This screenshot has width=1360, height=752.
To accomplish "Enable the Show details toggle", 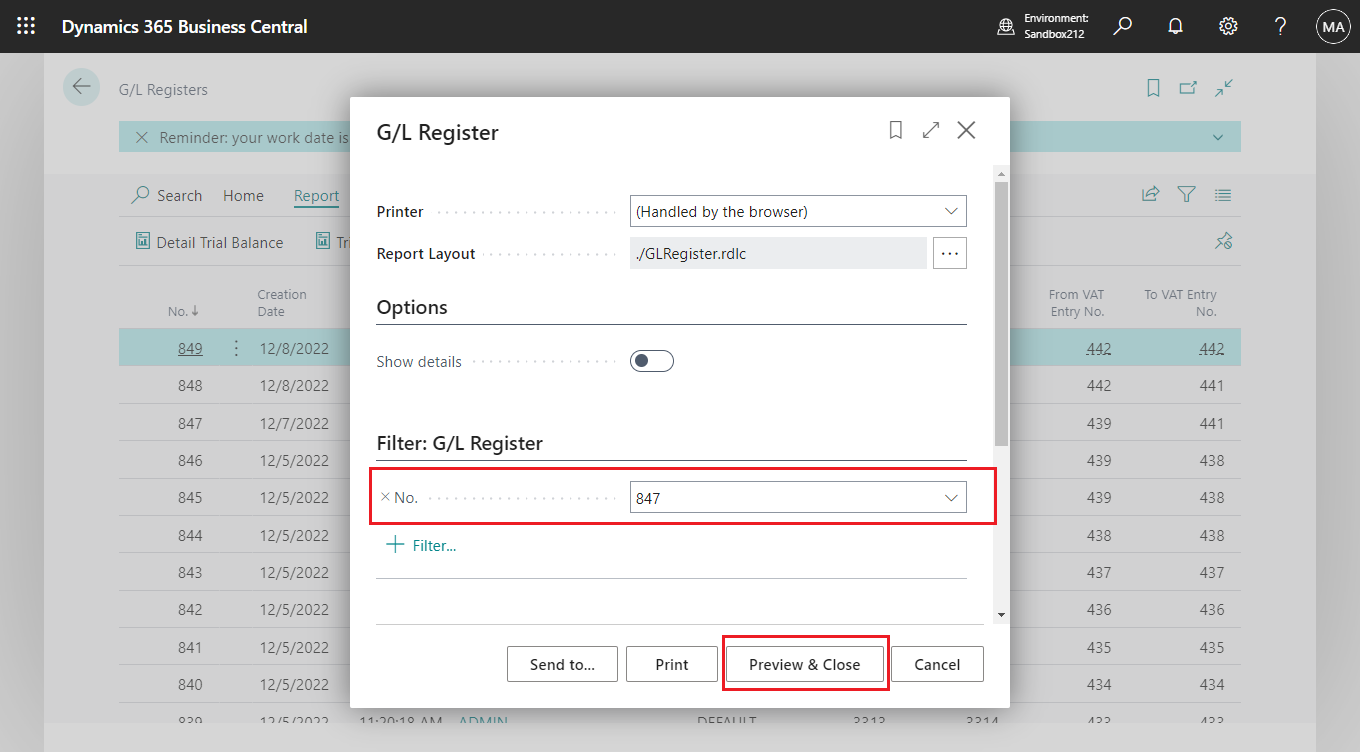I will tap(651, 361).
